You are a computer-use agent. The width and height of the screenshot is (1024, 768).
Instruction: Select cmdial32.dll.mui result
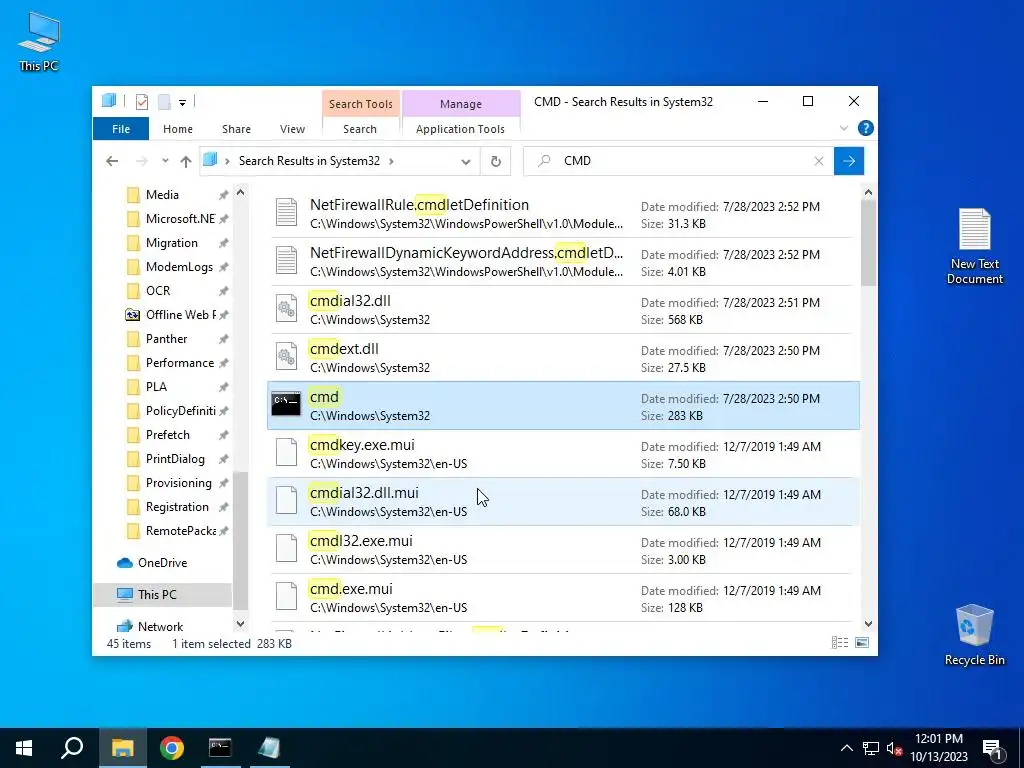tap(563, 502)
